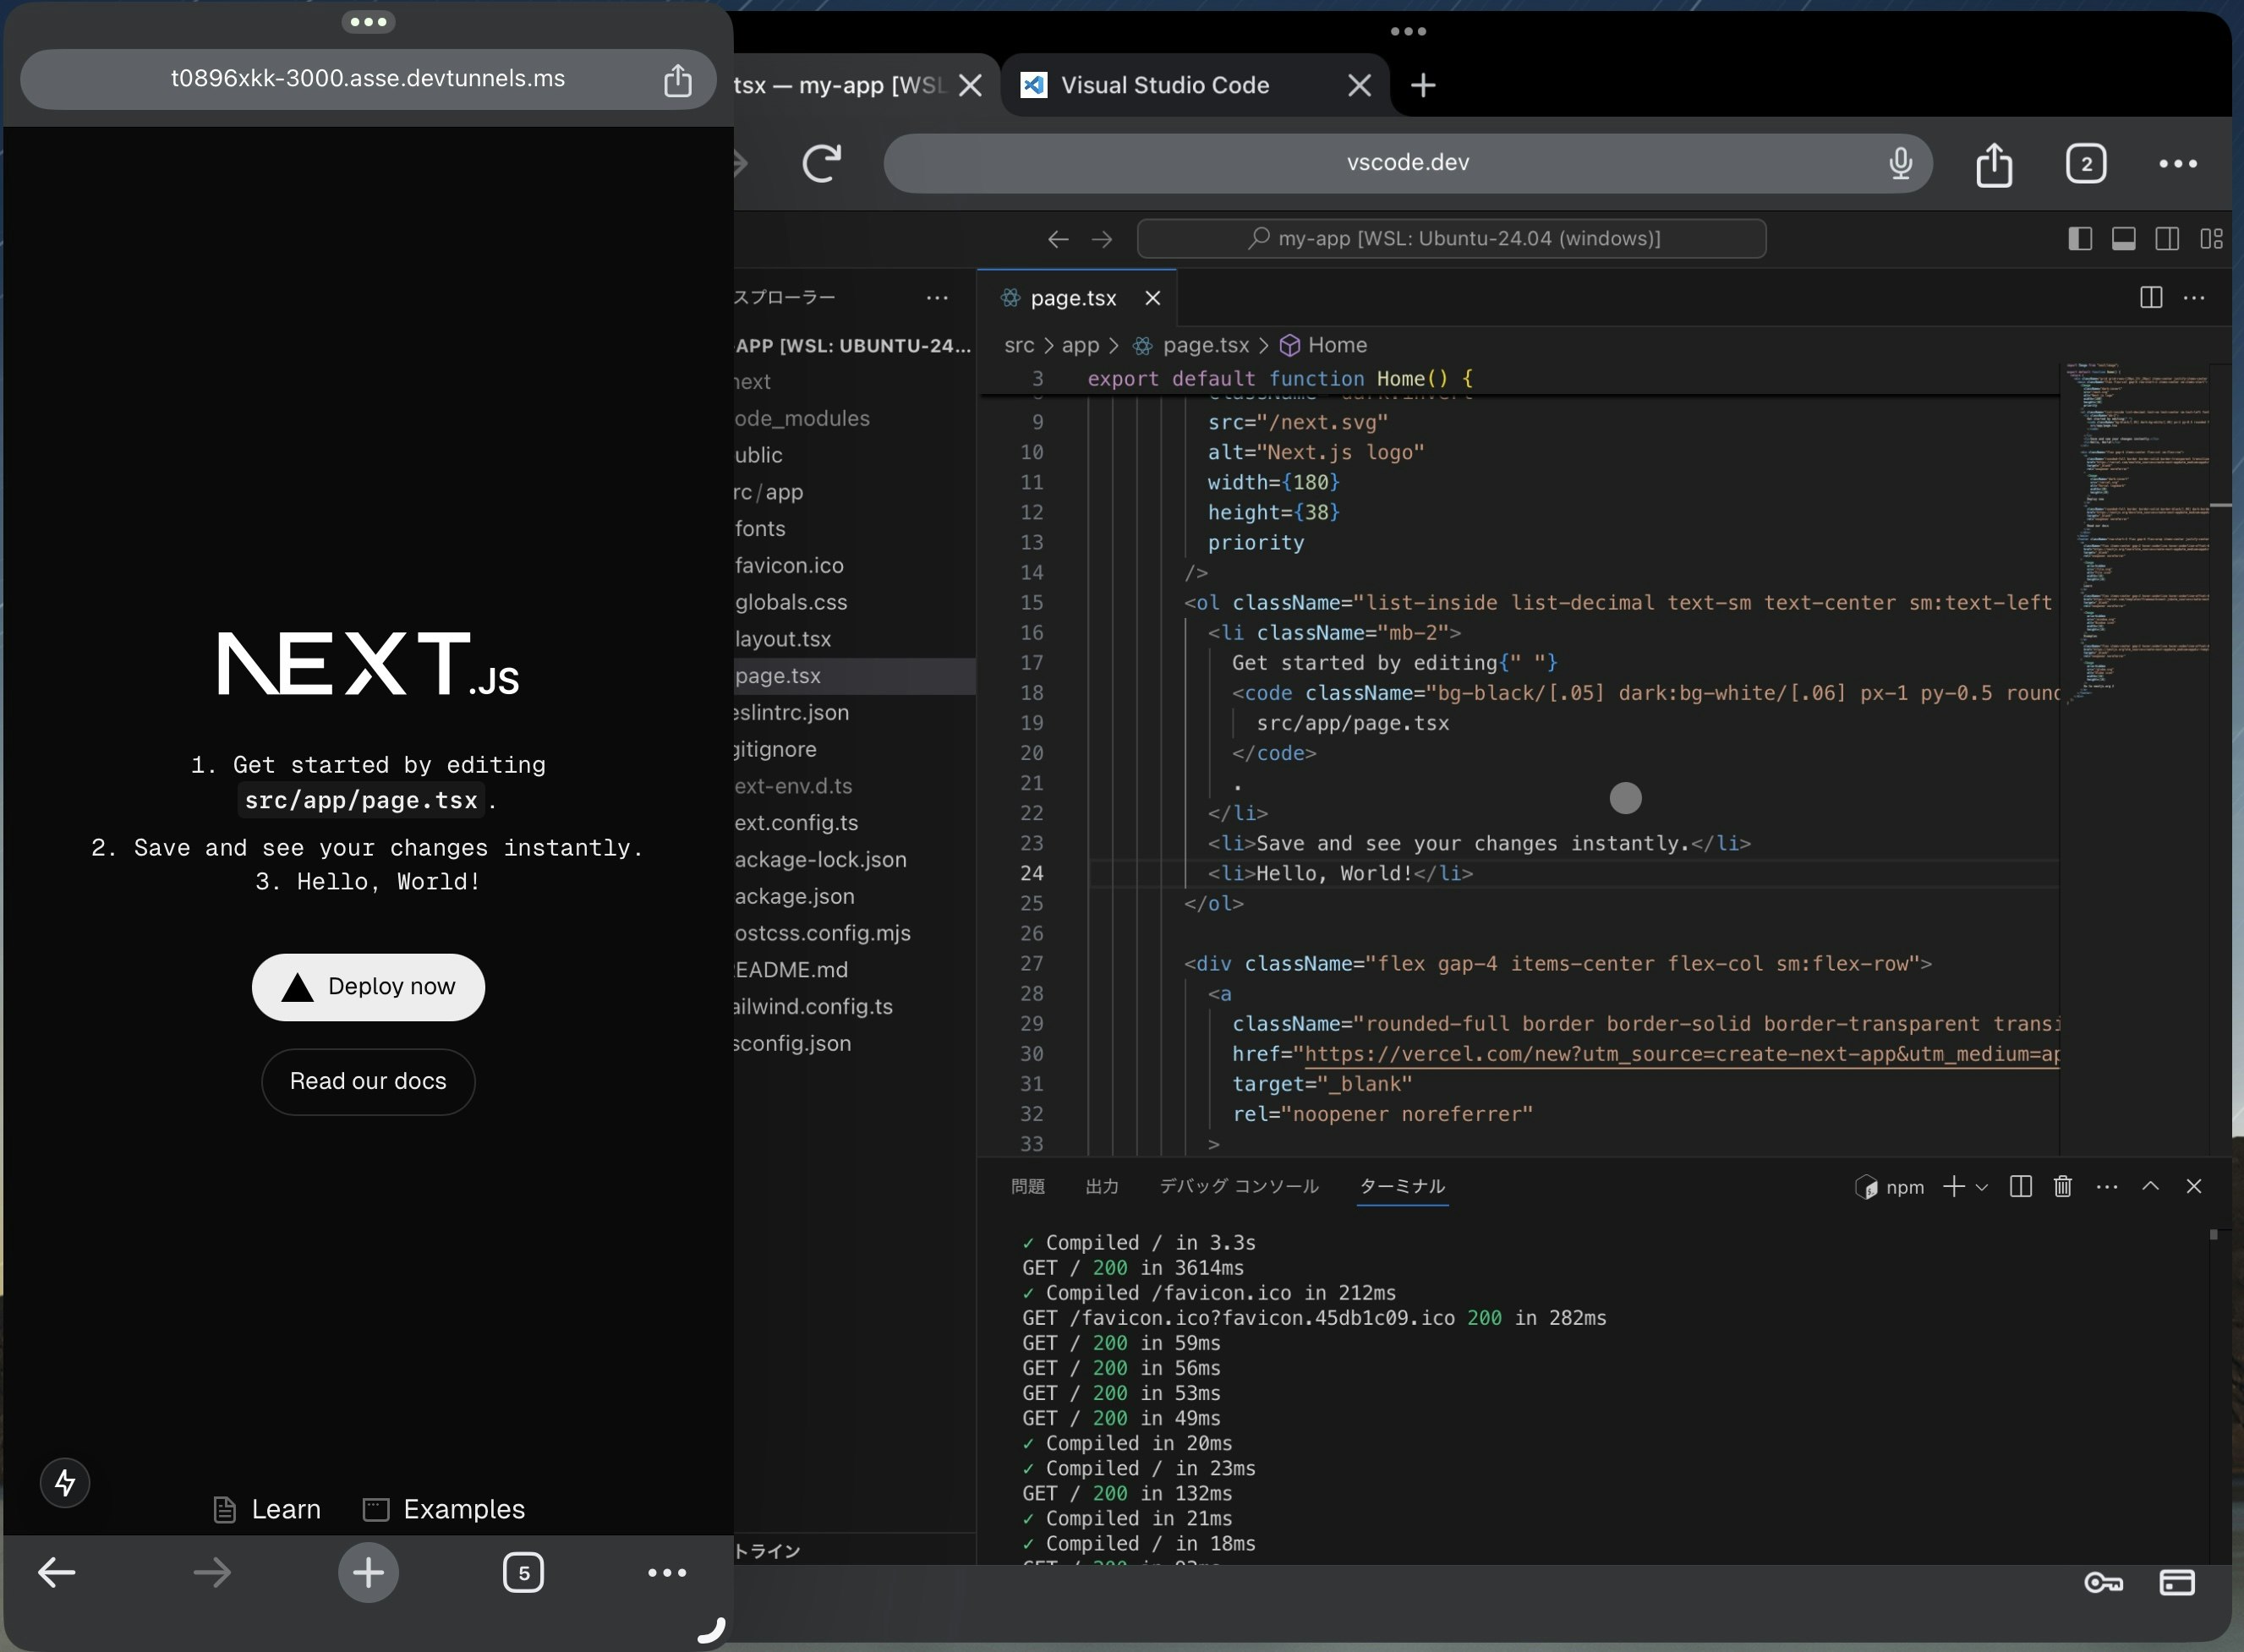Click the code minimap preview
2244x1652 pixels.
point(2136,530)
